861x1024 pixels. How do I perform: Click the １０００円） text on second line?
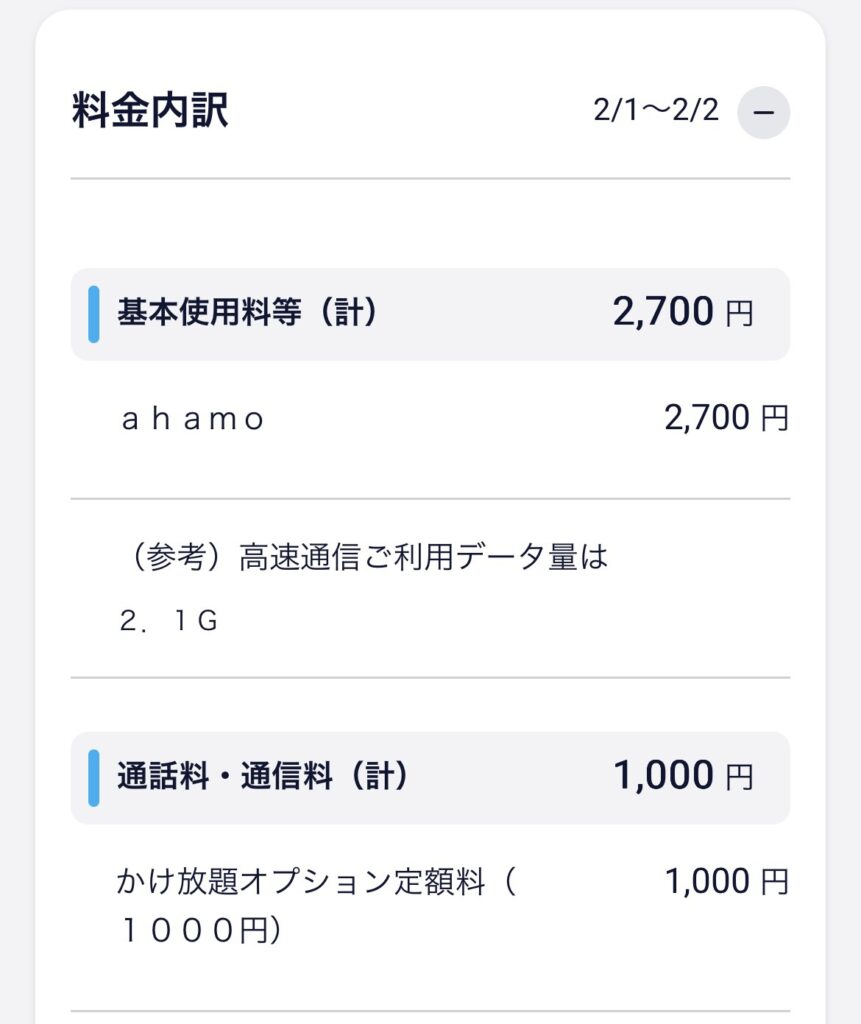pyautogui.click(x=200, y=931)
